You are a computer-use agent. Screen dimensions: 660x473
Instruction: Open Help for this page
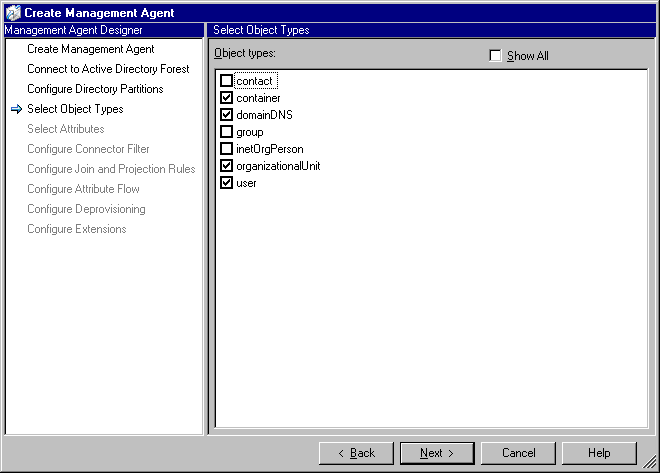(599, 453)
